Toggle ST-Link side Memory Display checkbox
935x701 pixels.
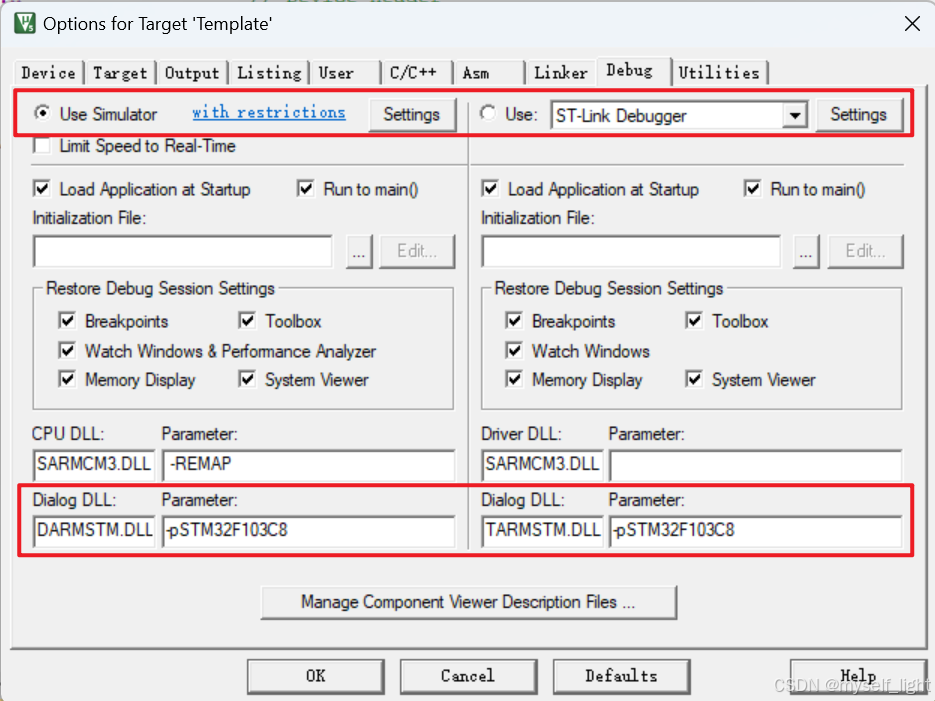514,379
